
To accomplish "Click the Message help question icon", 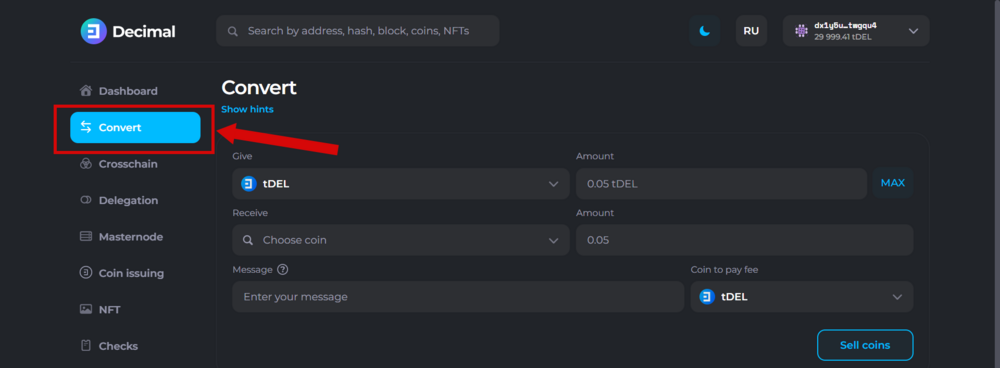I will (283, 269).
